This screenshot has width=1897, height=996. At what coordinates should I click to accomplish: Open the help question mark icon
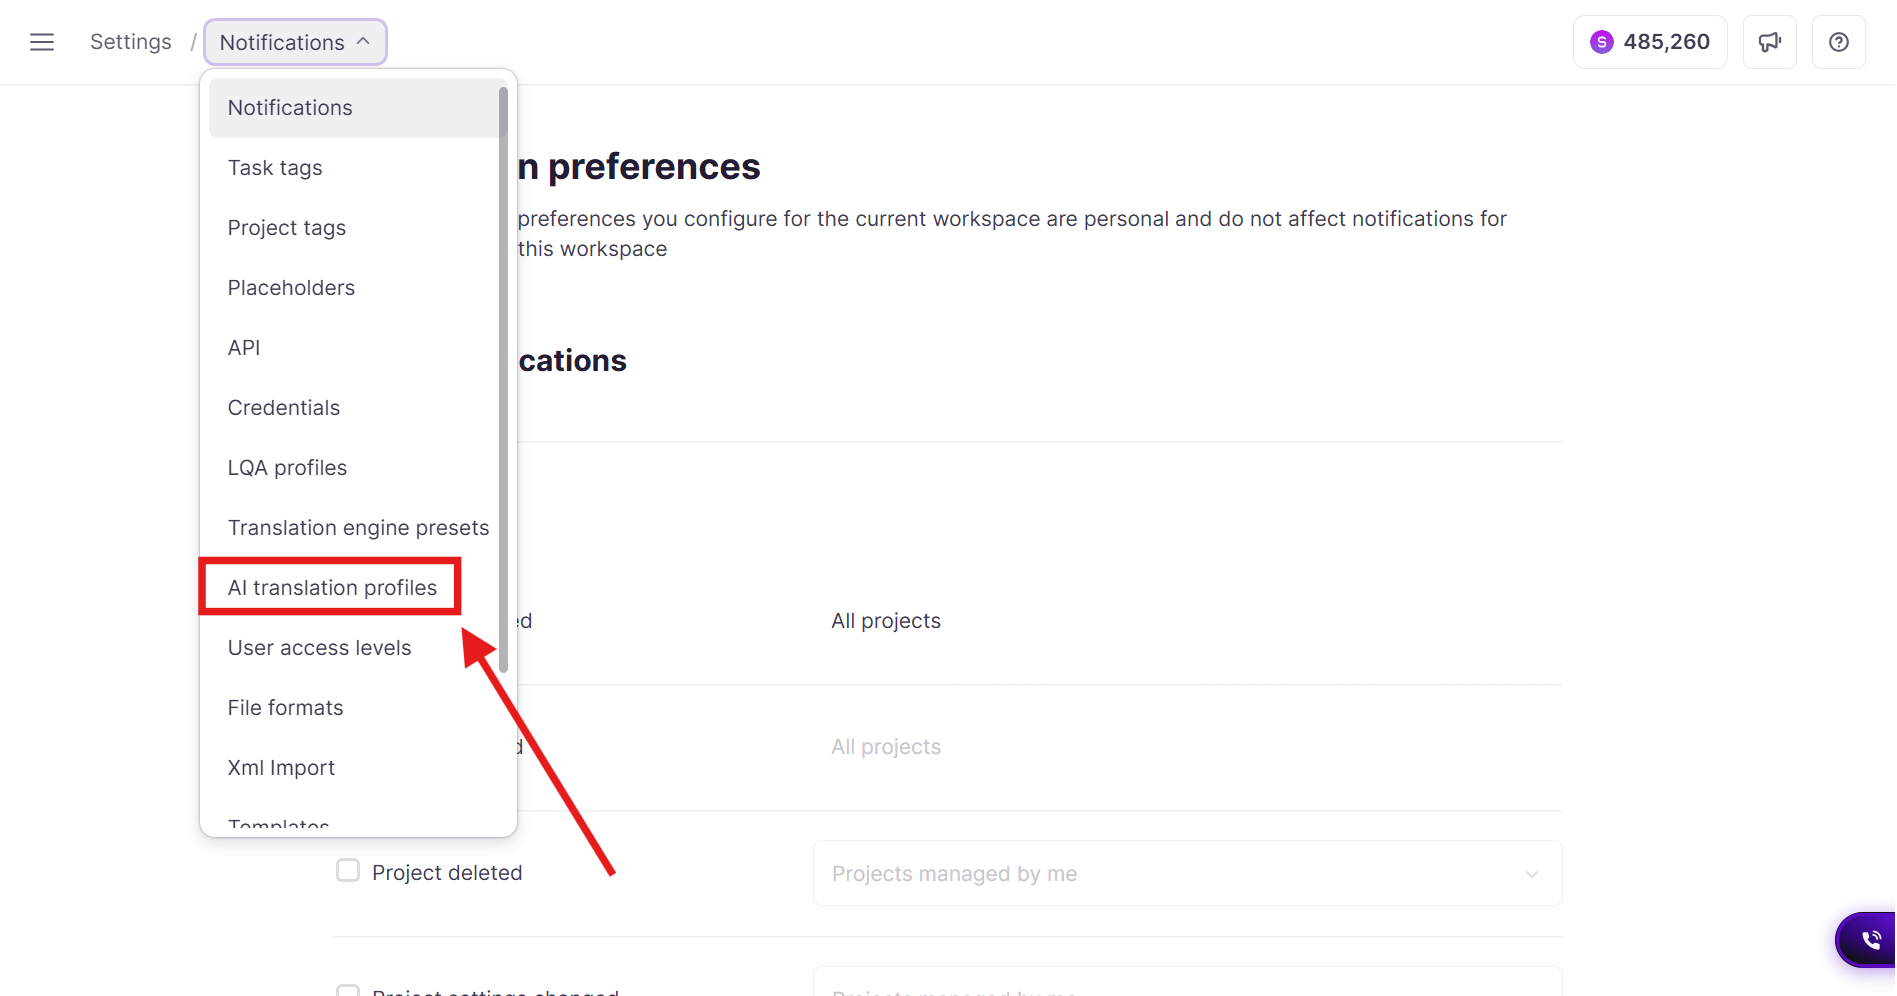coord(1838,42)
